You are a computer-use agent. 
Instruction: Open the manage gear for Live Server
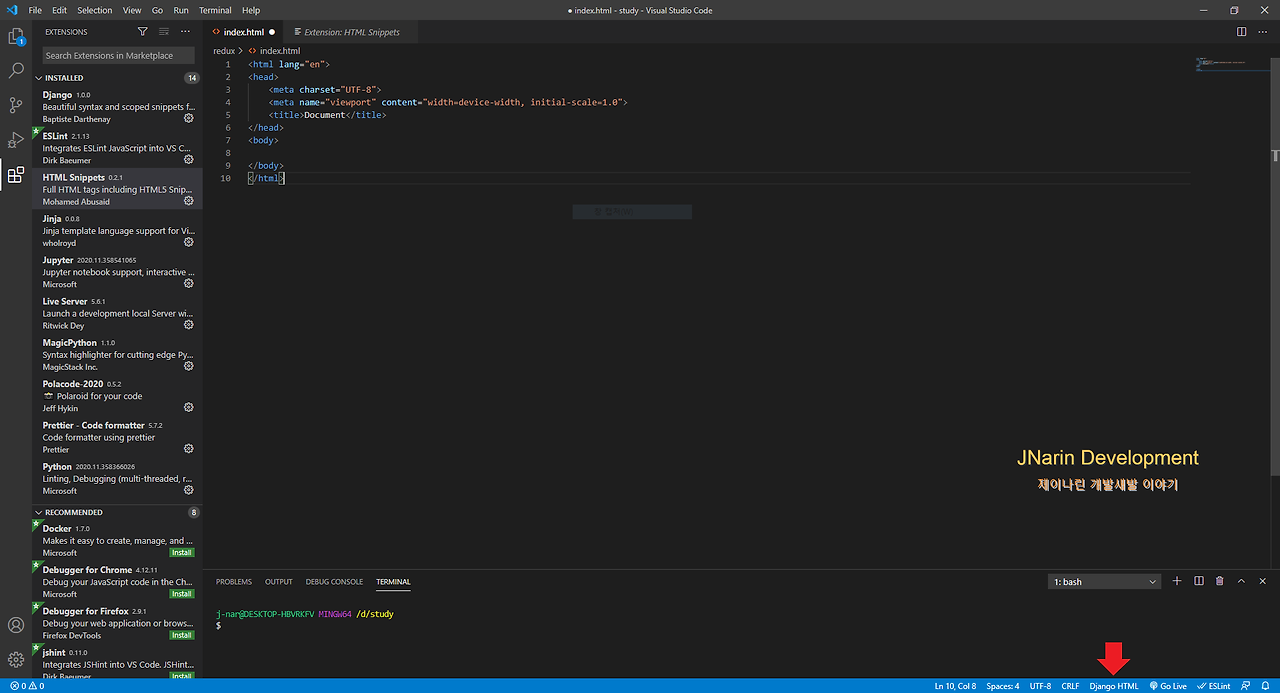(x=189, y=325)
